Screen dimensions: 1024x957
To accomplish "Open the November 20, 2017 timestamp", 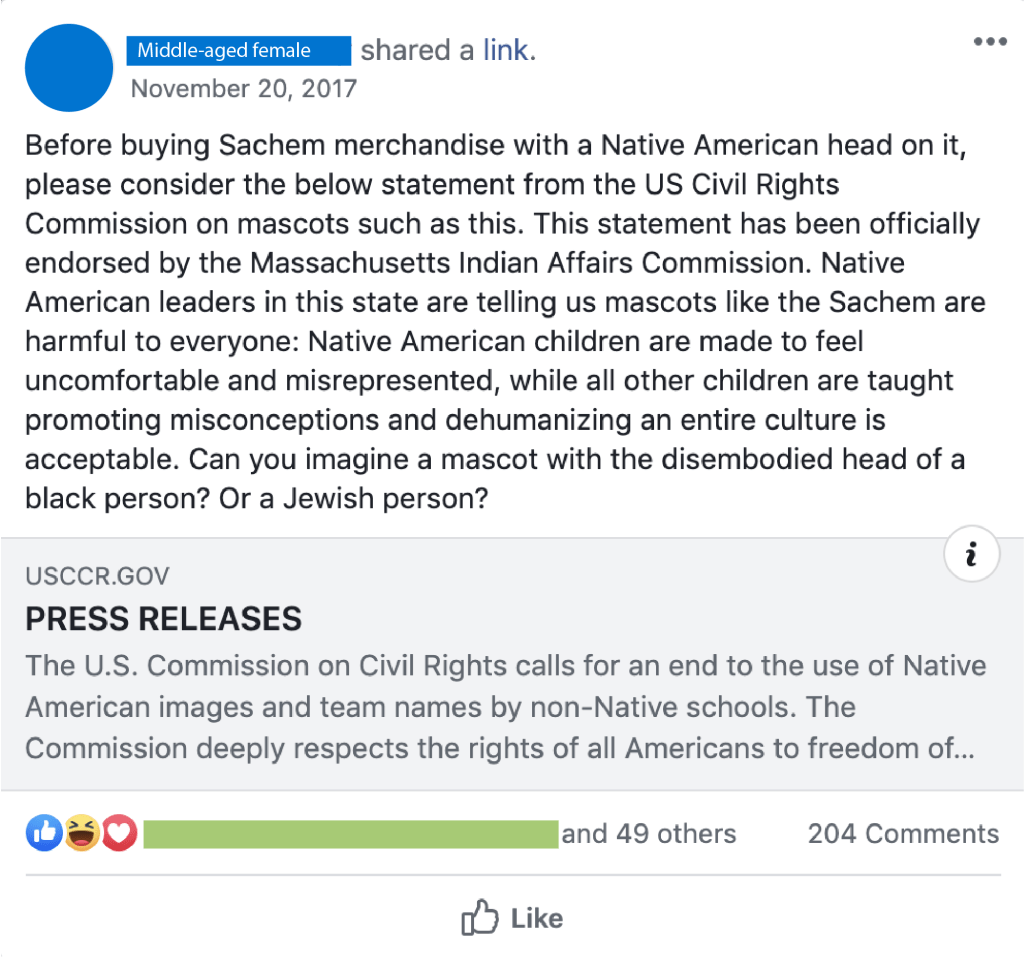I will 243,88.
